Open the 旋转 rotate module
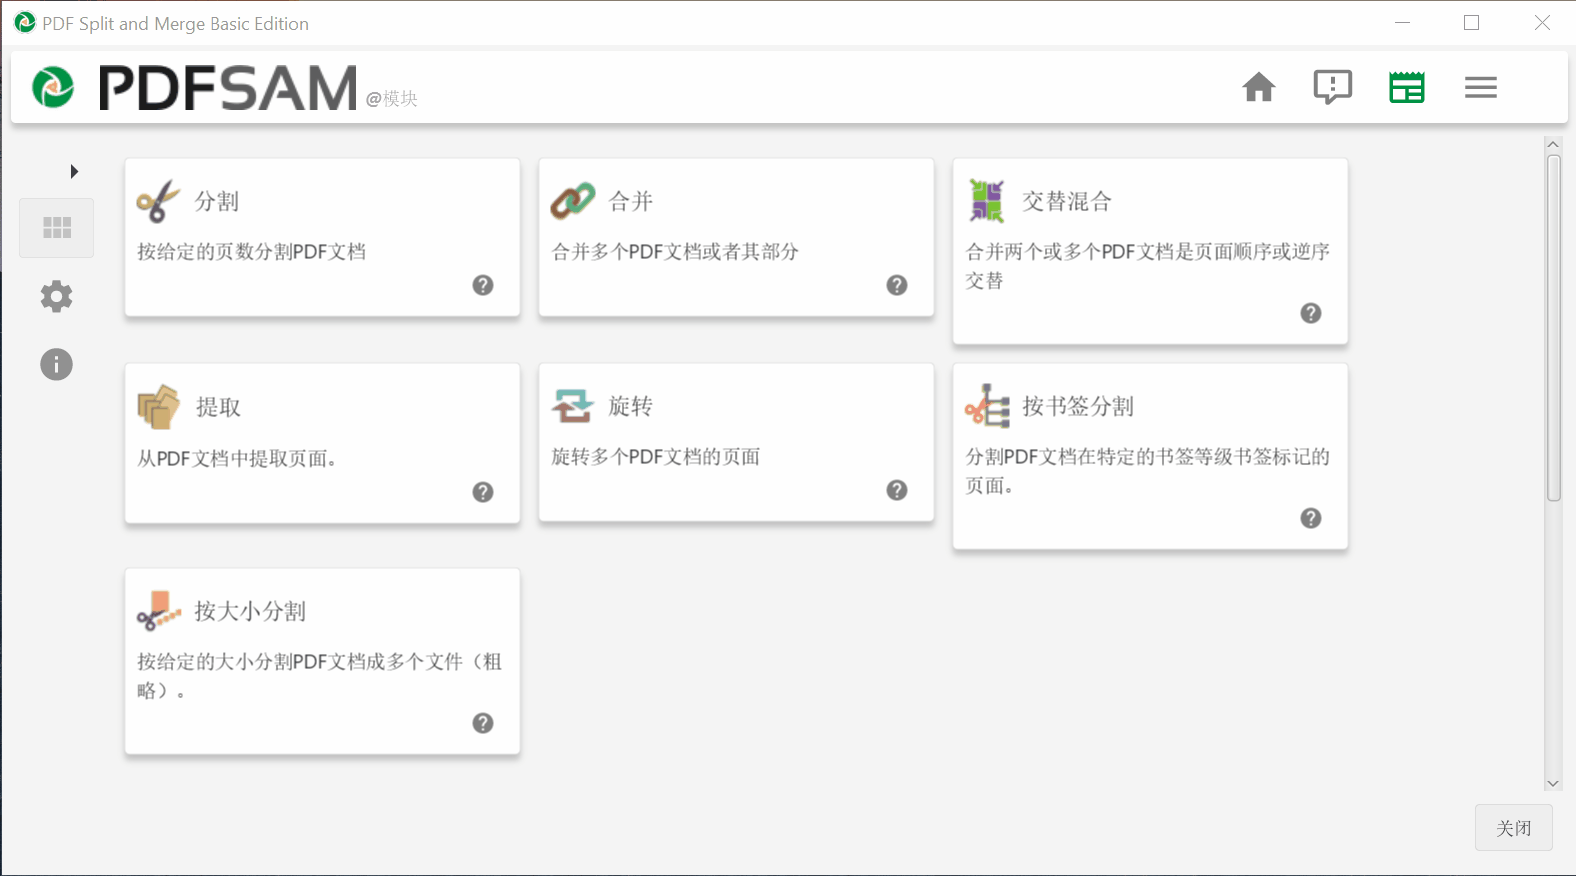1576x876 pixels. coord(736,442)
